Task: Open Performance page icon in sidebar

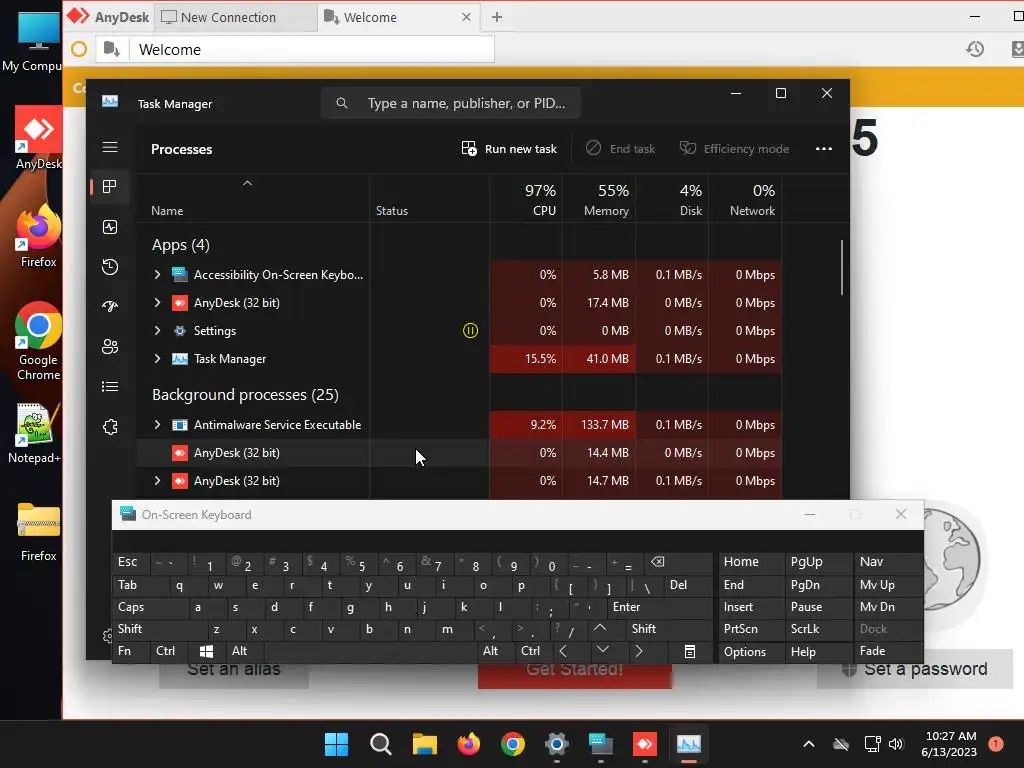Action: pyautogui.click(x=110, y=227)
